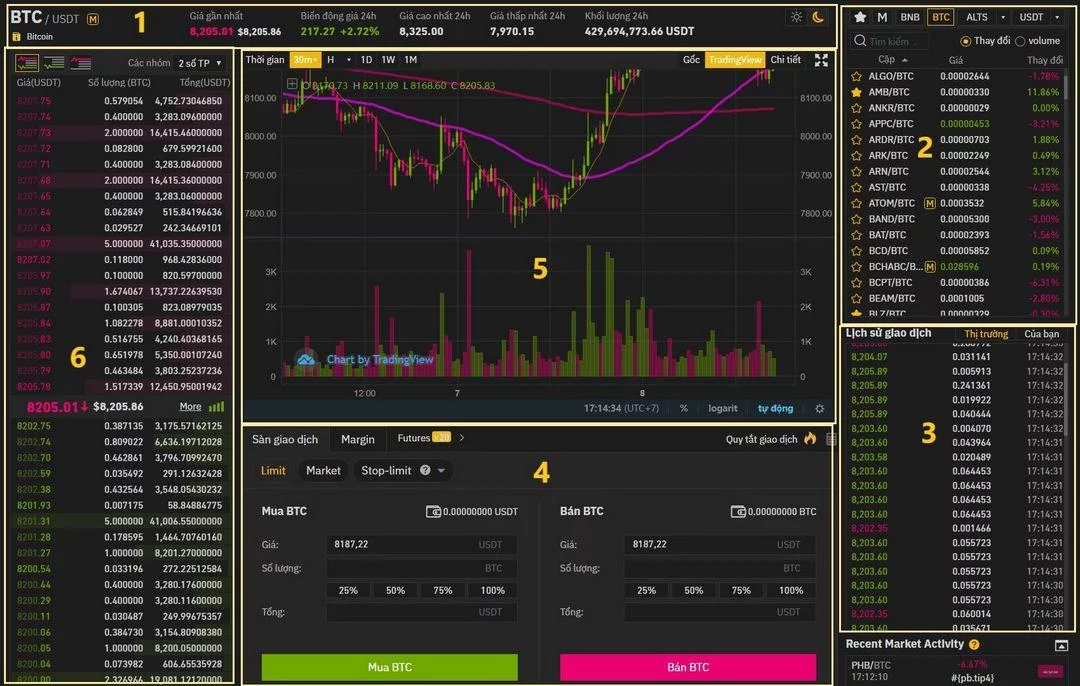1080x686 pixels.
Task: Click the margin M badge next to BTC/USDT
Action: (x=93, y=19)
